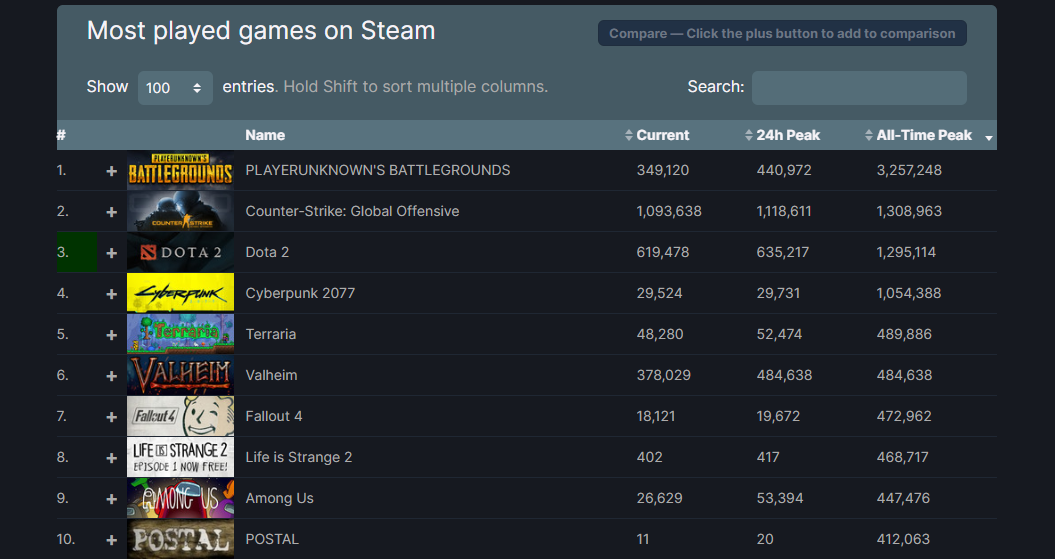
Task: Open the PUBG Battlegrounds banner image
Action: click(x=180, y=170)
